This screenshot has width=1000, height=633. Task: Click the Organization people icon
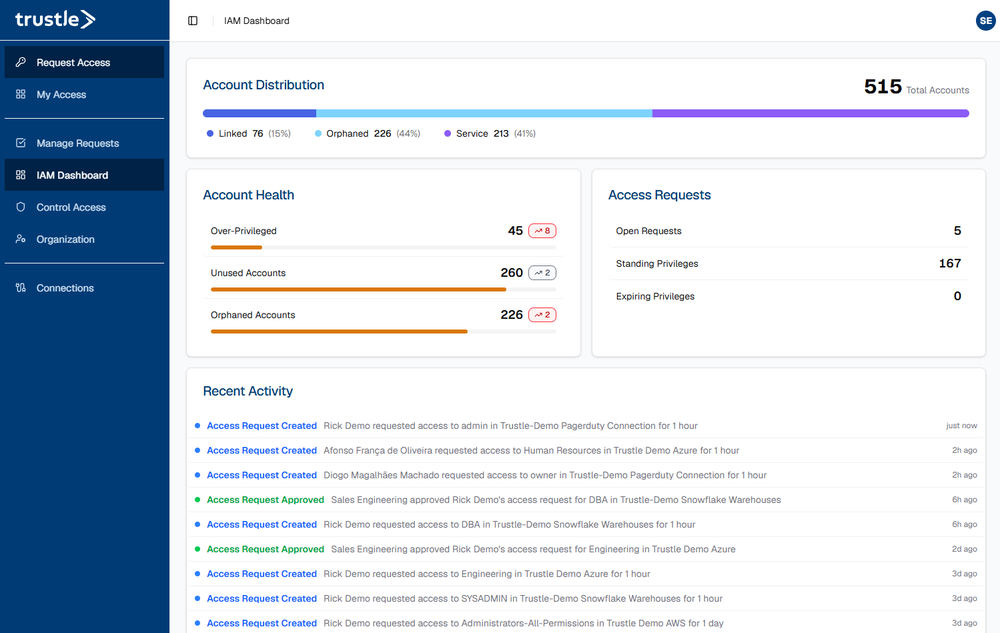pos(19,239)
